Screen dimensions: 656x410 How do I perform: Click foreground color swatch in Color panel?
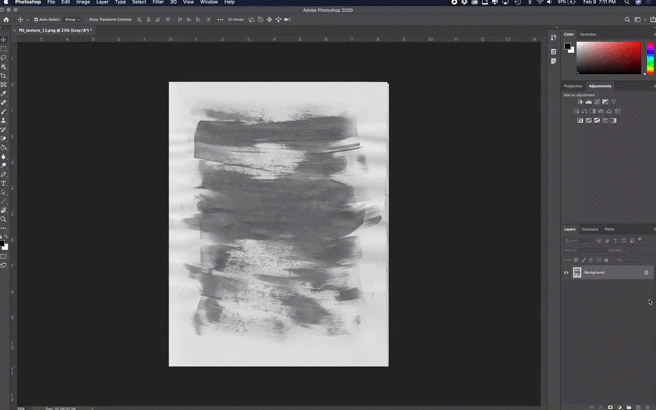coord(567,46)
